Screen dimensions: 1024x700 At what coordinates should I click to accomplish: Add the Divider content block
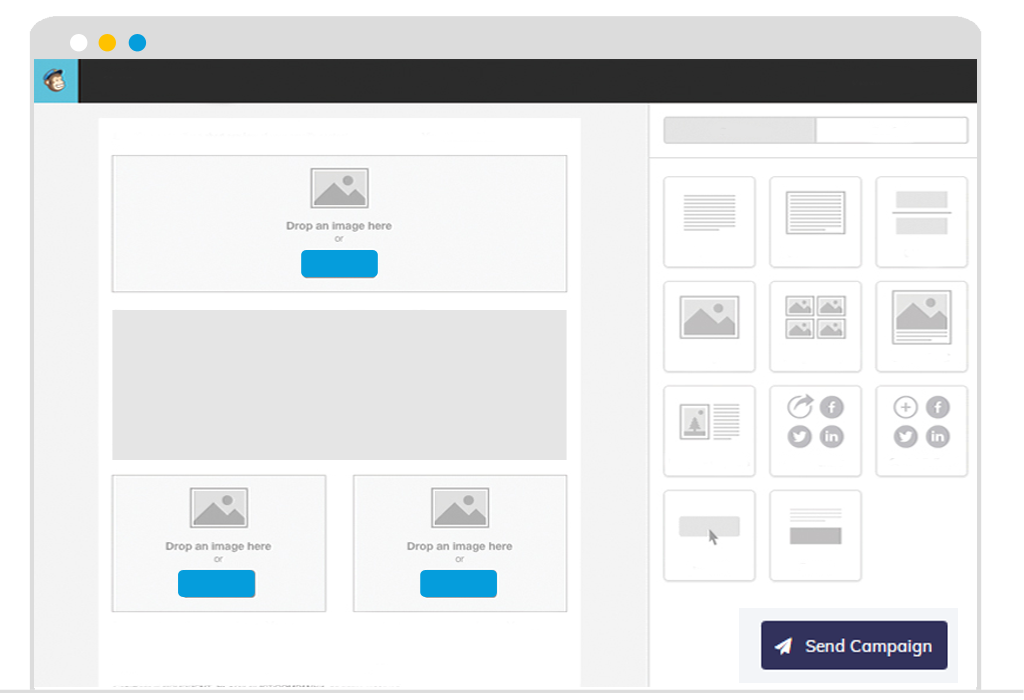(921, 222)
